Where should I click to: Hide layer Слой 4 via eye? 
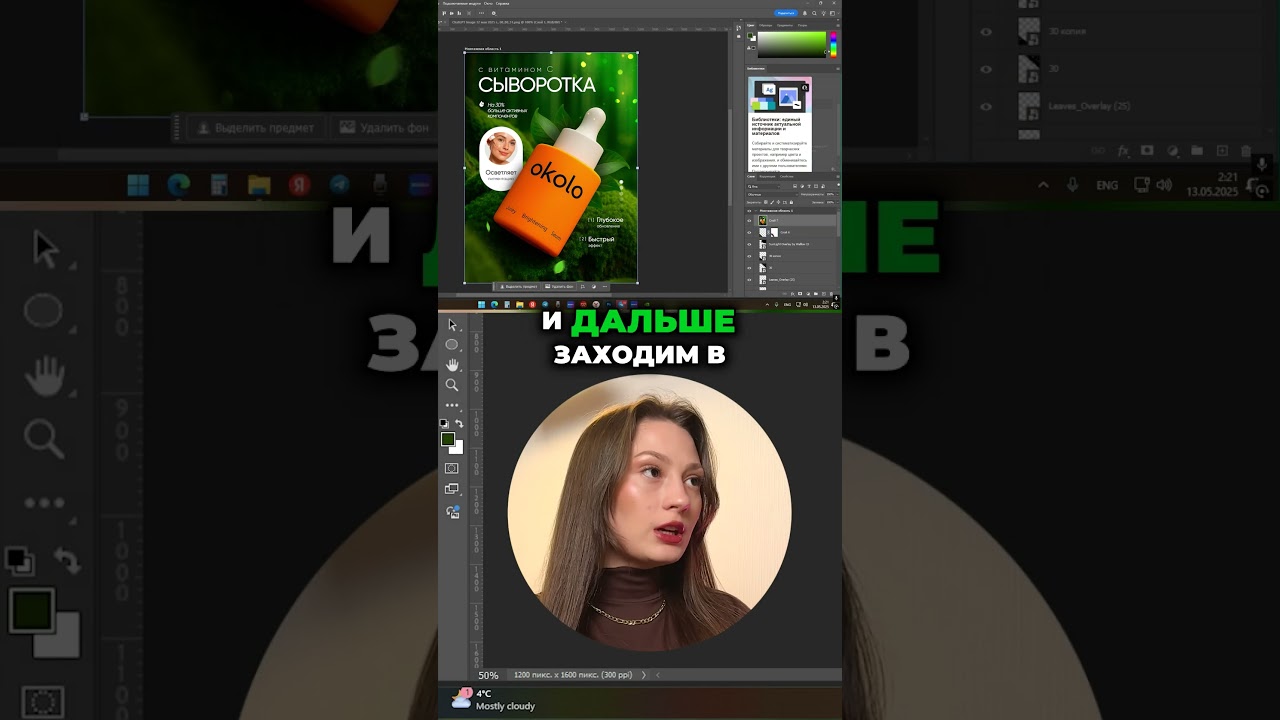pos(749,232)
